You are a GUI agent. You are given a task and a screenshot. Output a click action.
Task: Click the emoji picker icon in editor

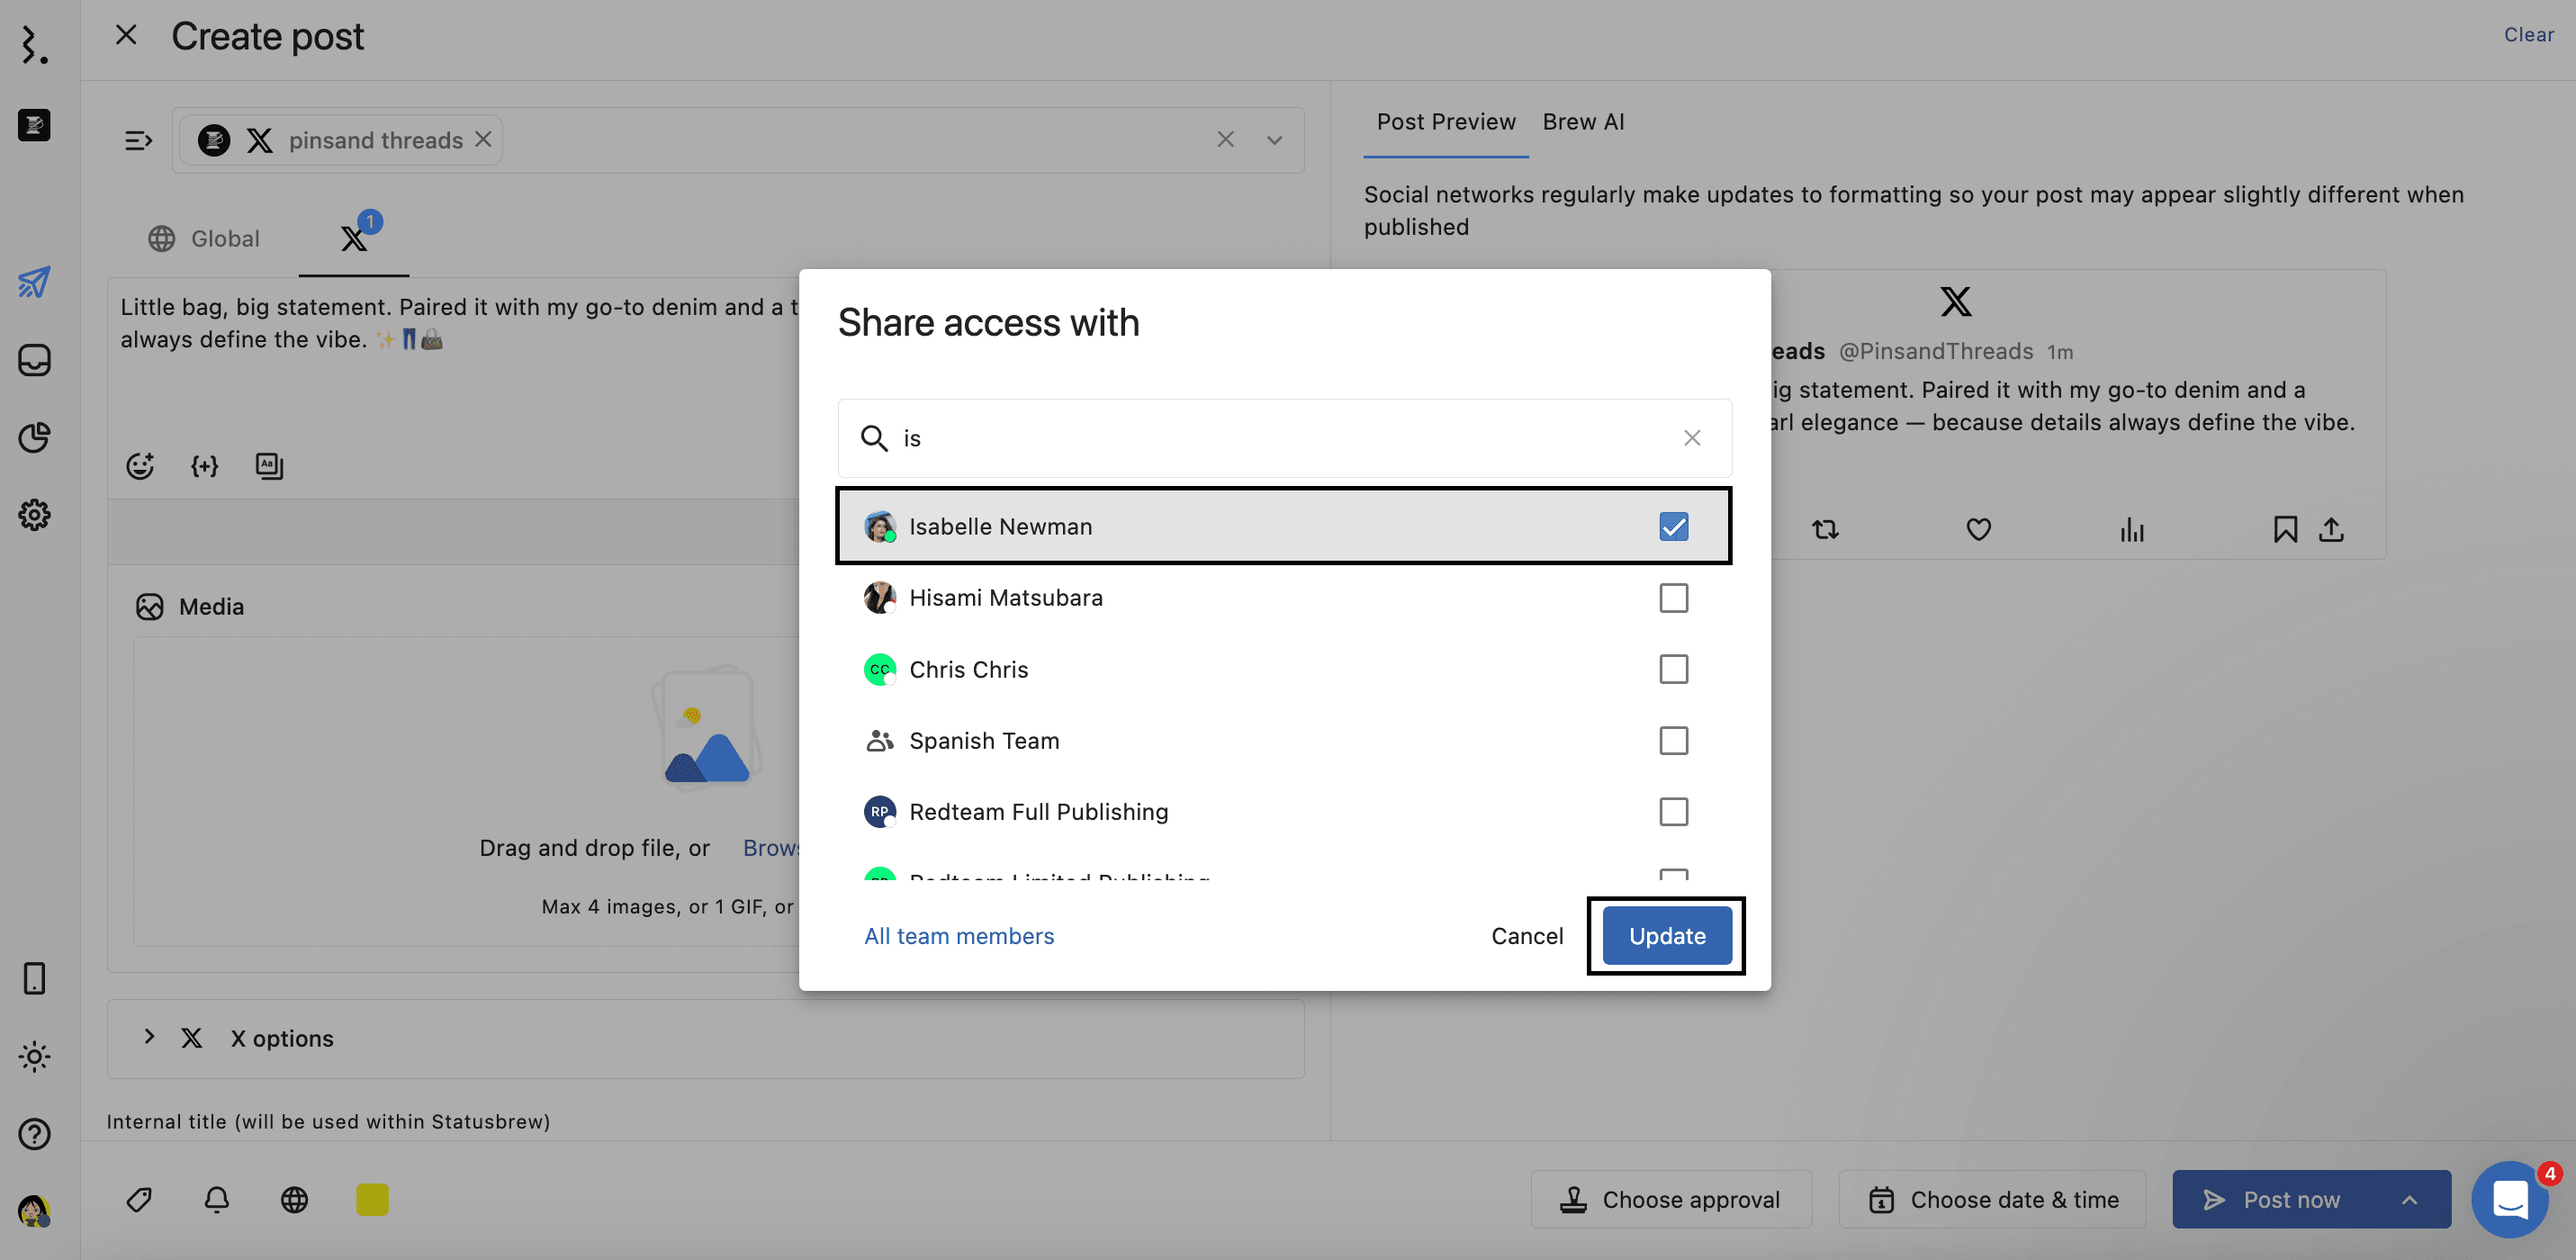click(140, 466)
